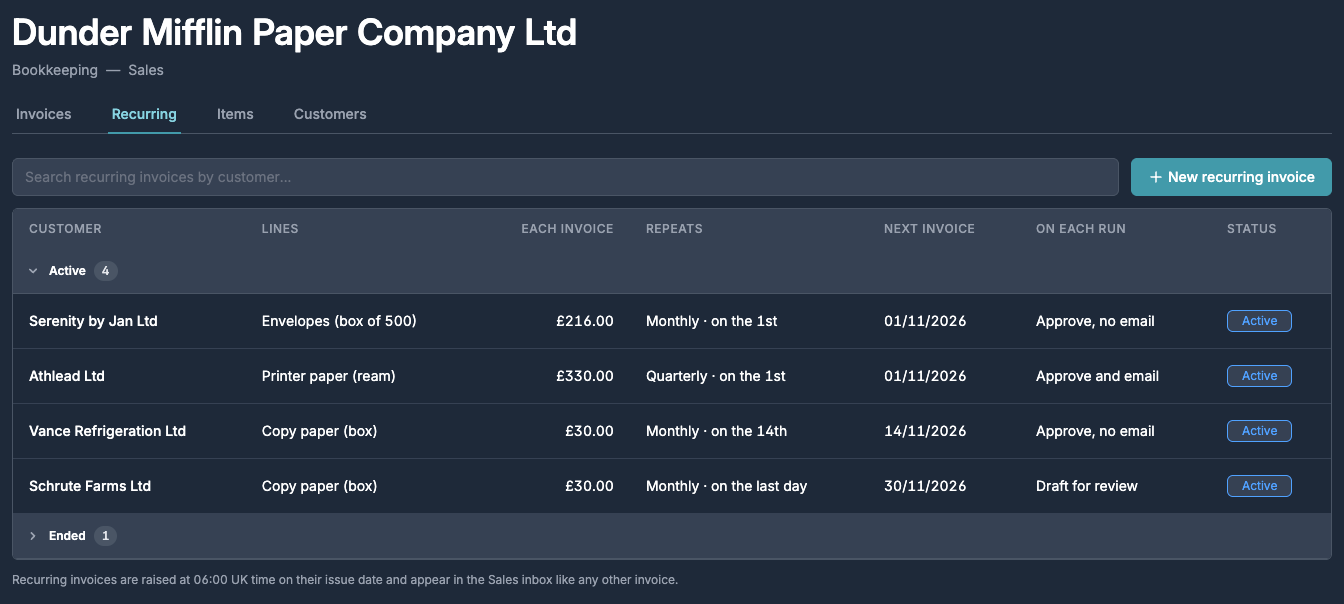Click the On Each Run column header
The width and height of the screenshot is (1344, 604).
pos(1081,229)
